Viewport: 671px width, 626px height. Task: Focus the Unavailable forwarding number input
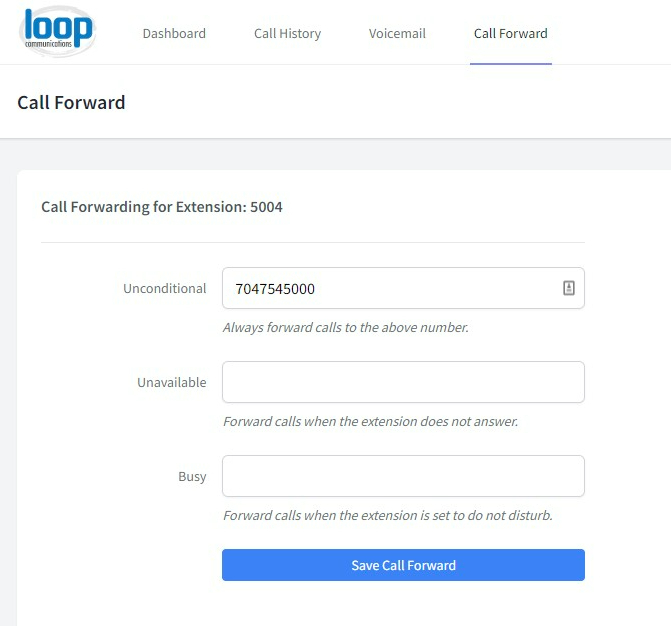tap(403, 382)
